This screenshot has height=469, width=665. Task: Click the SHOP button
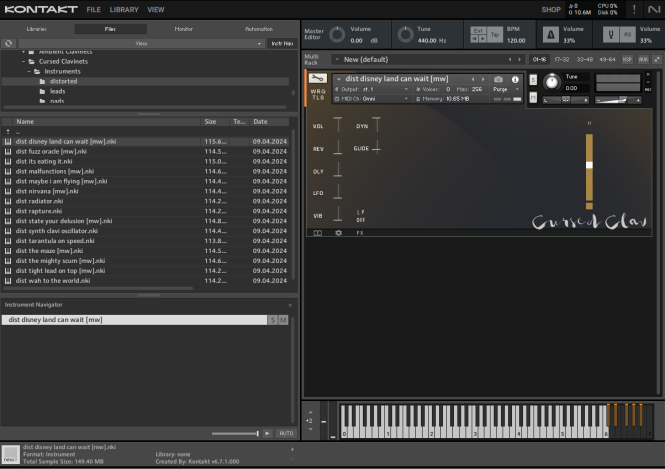pyautogui.click(x=551, y=9)
